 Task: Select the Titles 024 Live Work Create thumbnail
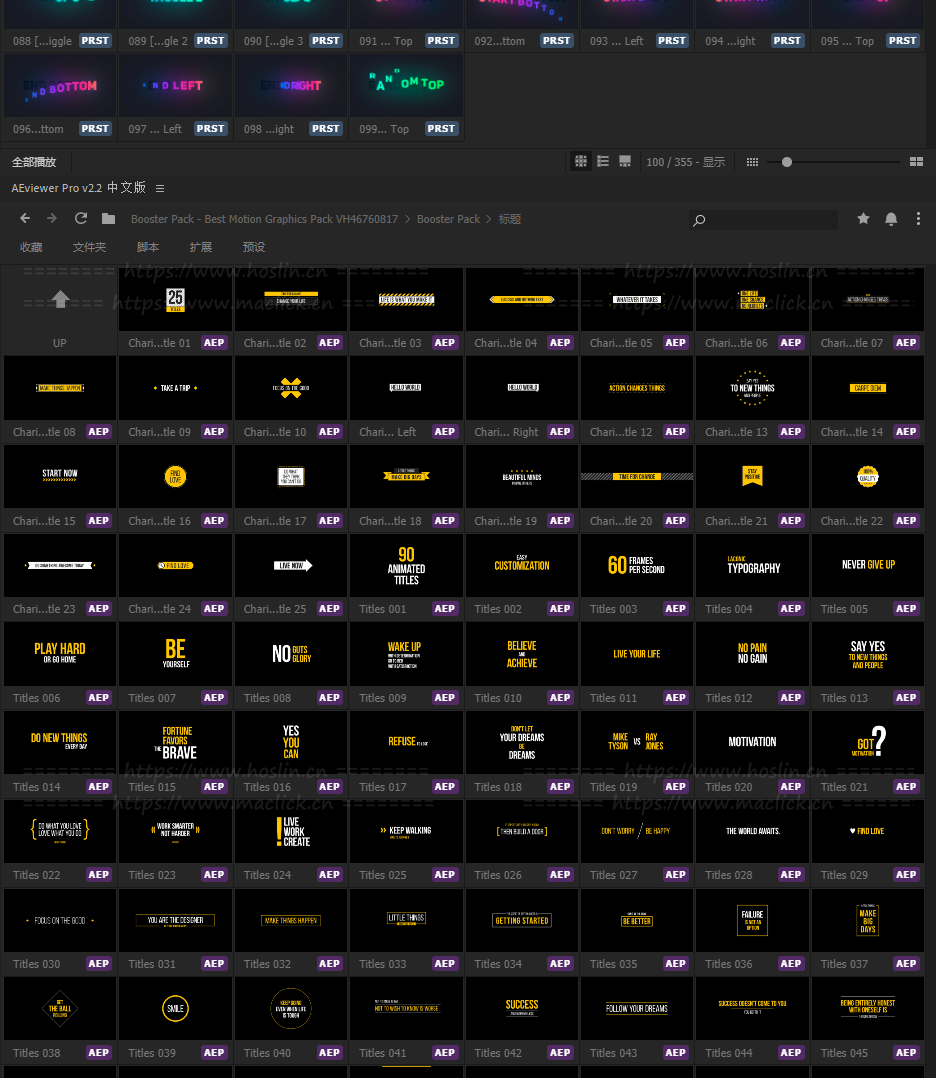click(x=291, y=831)
